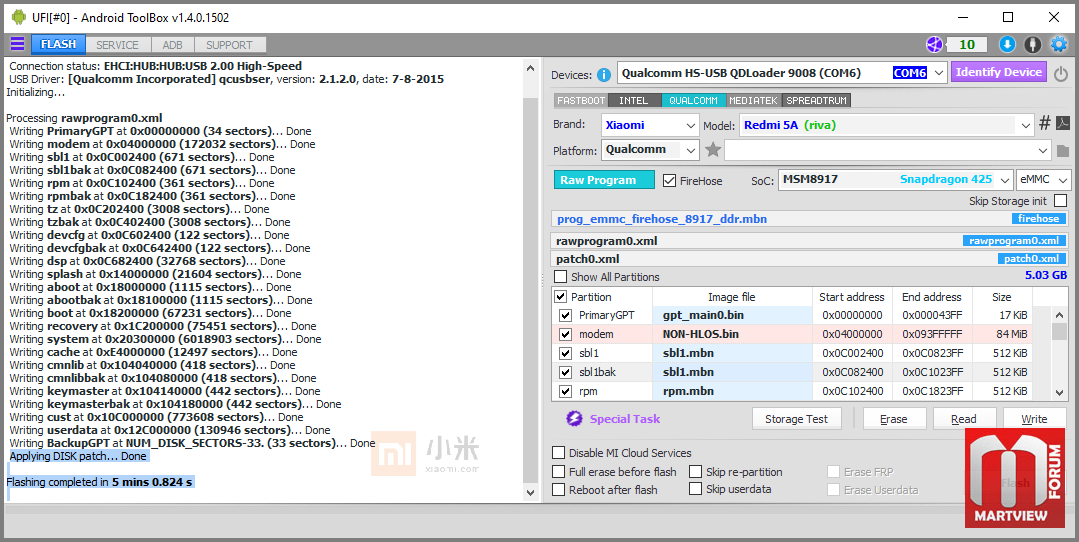
Task: Click the purple globe network icon
Action: pos(934,44)
